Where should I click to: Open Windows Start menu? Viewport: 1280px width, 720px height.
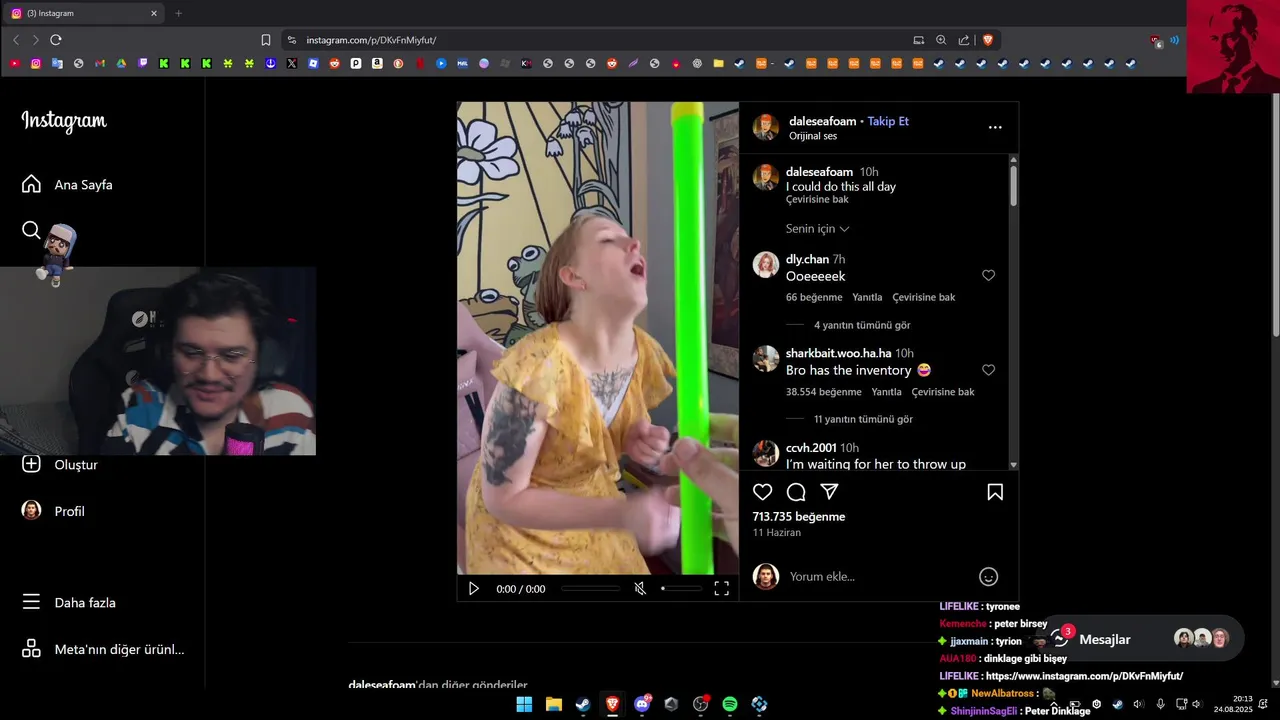524,704
